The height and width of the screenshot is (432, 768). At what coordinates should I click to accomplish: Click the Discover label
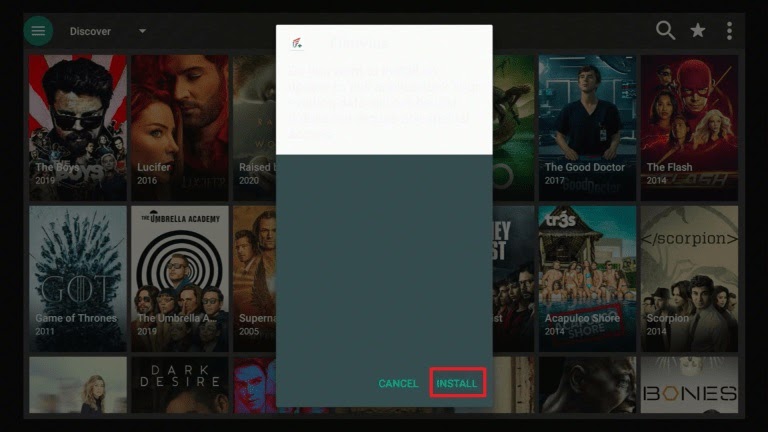point(90,31)
